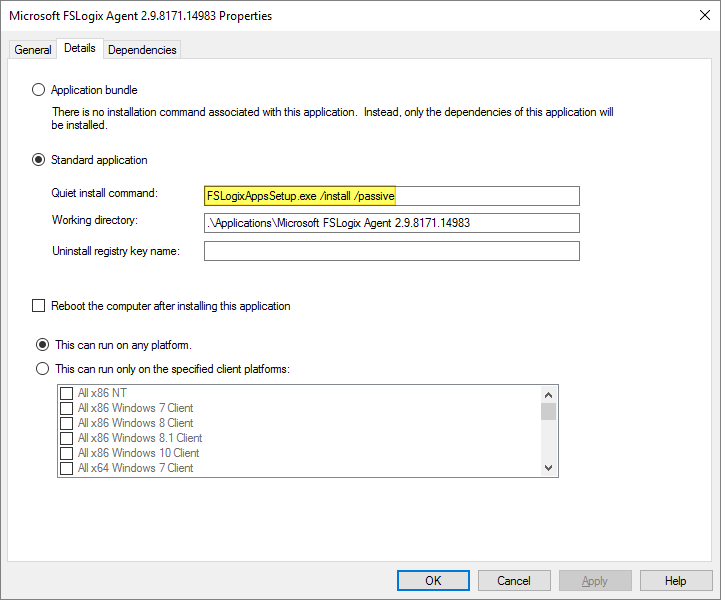Select 'only on the specified client platforms'
The image size is (721, 600).
tap(42, 369)
